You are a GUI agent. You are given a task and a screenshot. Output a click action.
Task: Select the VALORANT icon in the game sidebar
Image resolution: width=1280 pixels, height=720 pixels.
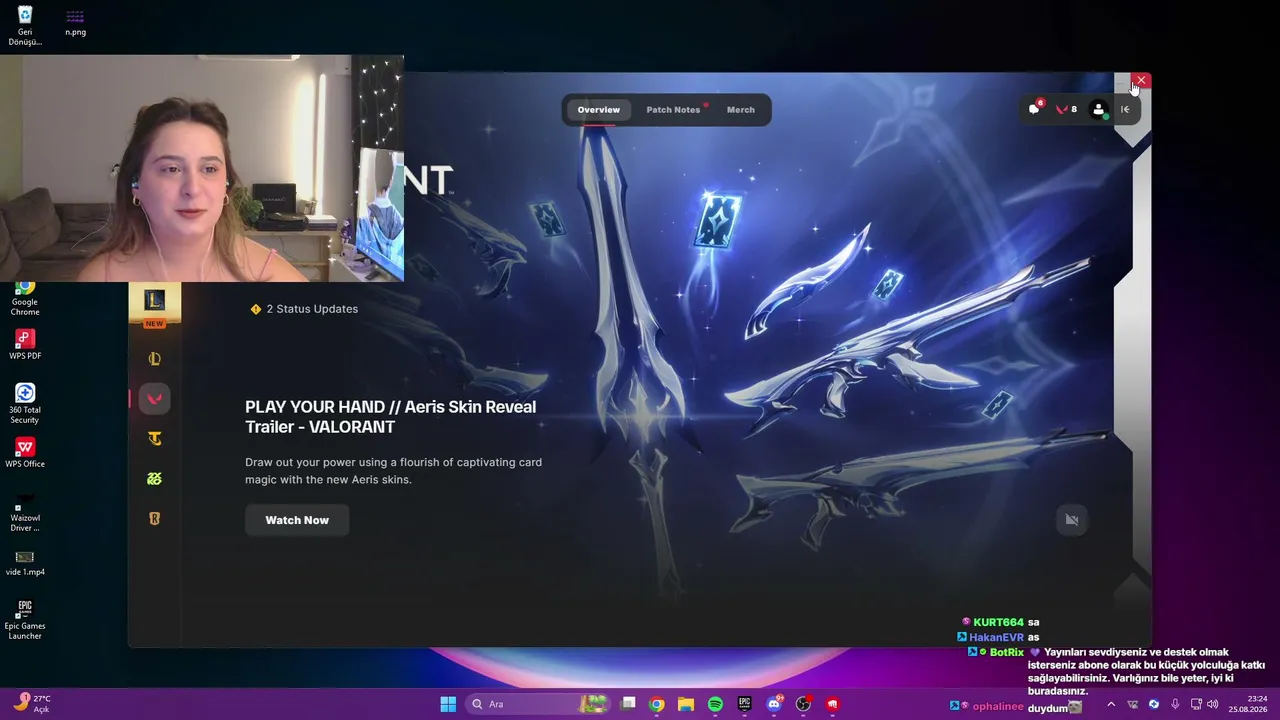[154, 399]
